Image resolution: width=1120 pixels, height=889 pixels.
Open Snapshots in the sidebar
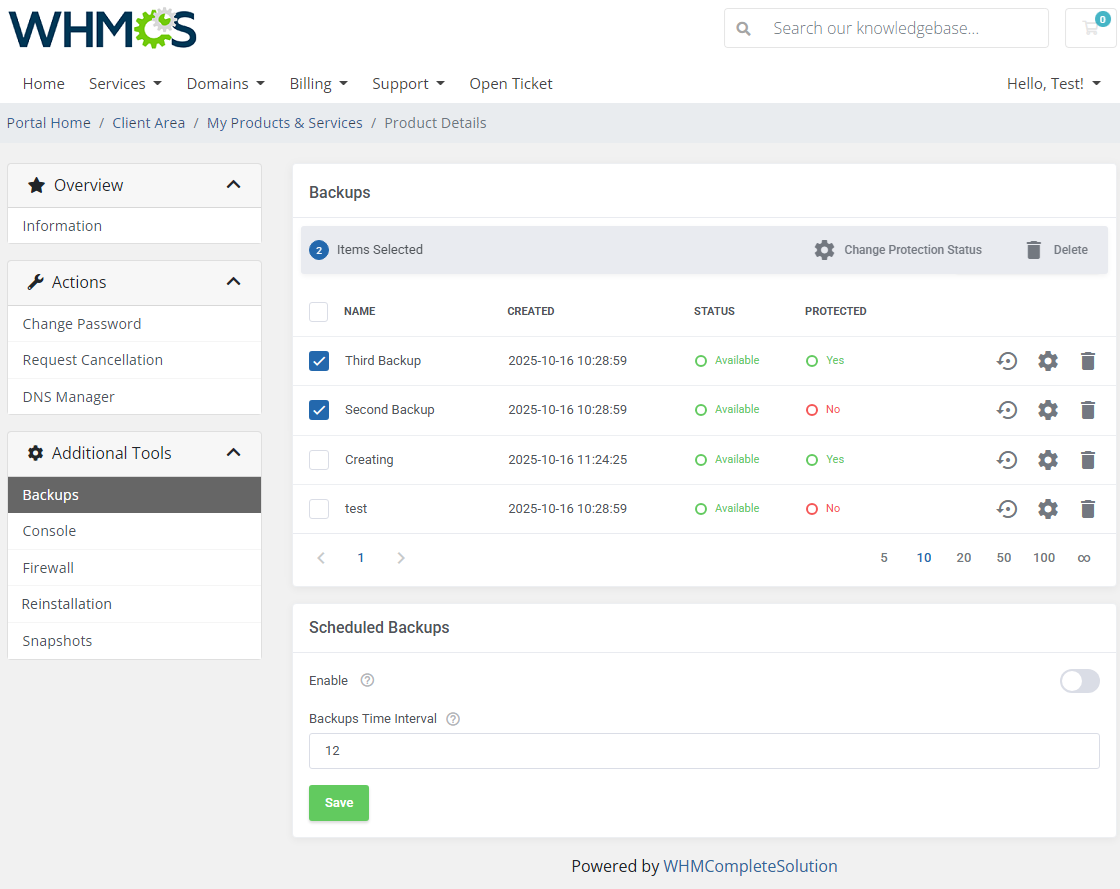[x=57, y=641]
